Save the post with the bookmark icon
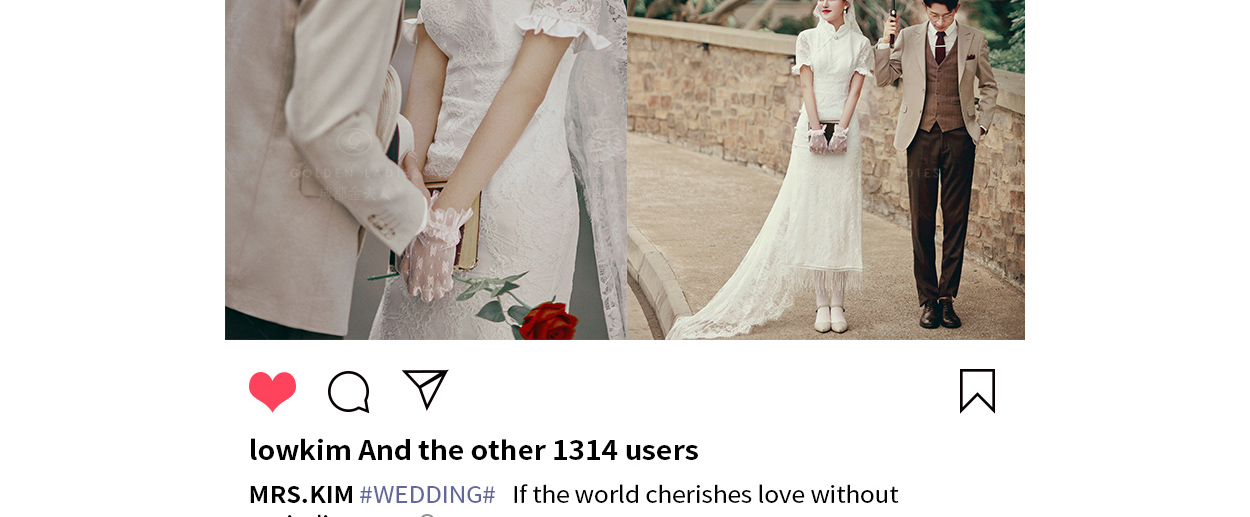The width and height of the screenshot is (1250, 517). (x=977, y=391)
